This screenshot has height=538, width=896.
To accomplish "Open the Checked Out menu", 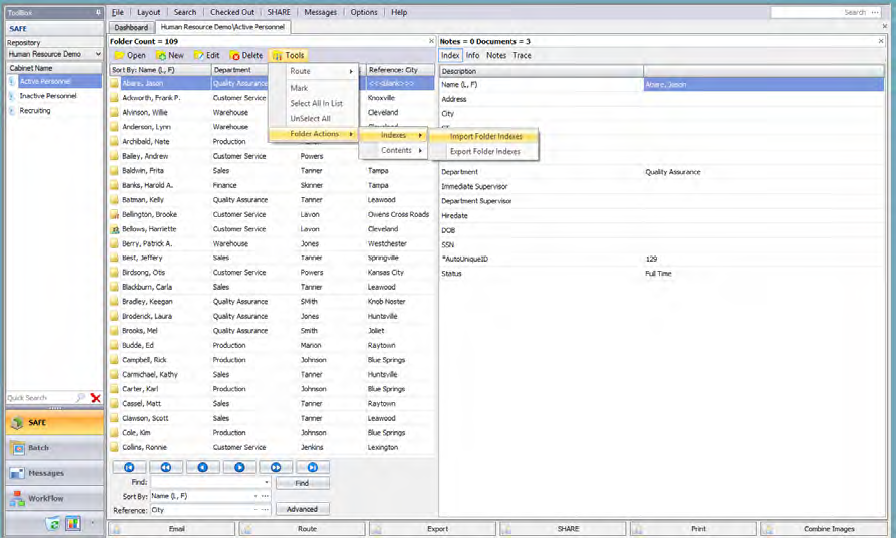I will coord(232,12).
